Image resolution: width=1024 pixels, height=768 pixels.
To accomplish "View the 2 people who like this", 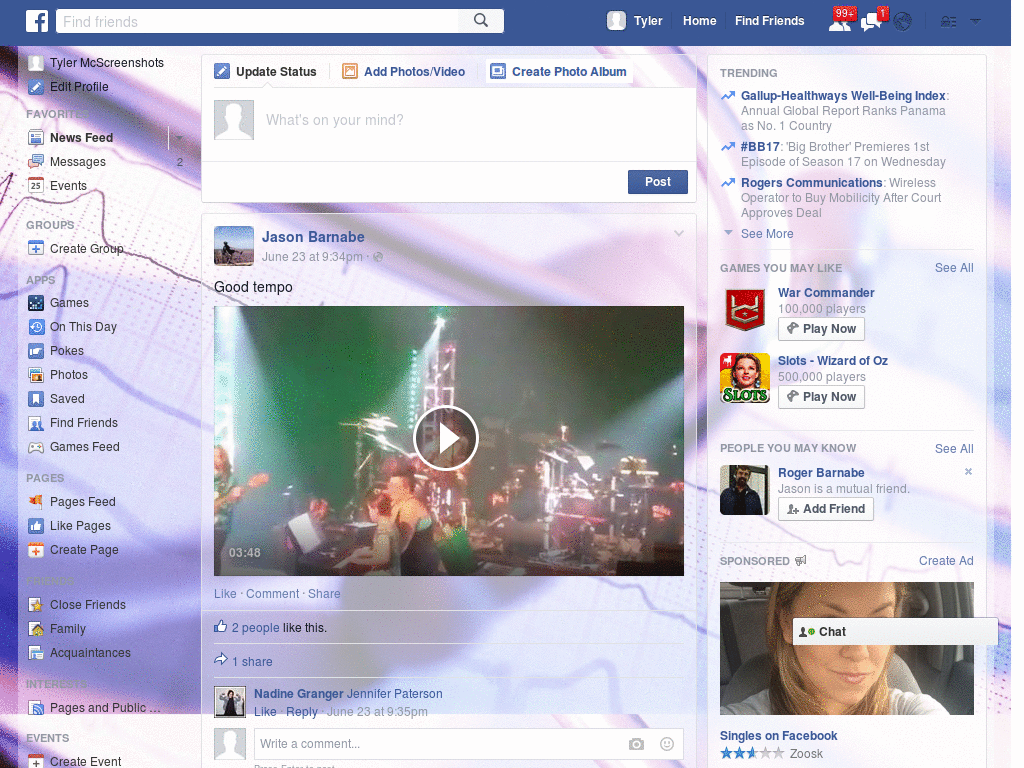I will point(255,628).
